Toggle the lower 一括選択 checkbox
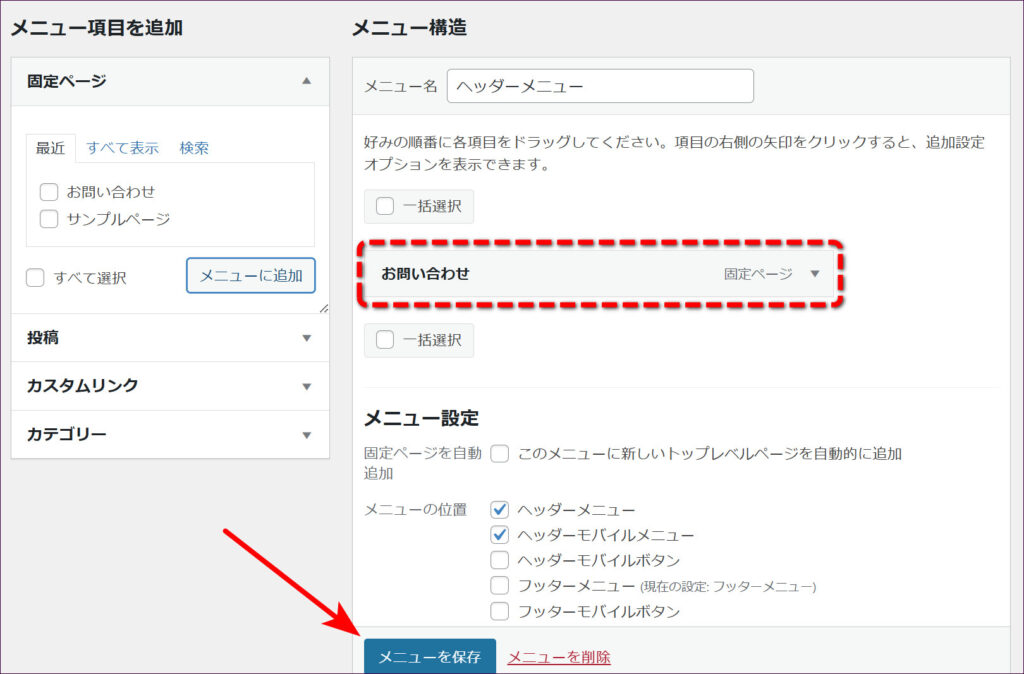 click(385, 340)
